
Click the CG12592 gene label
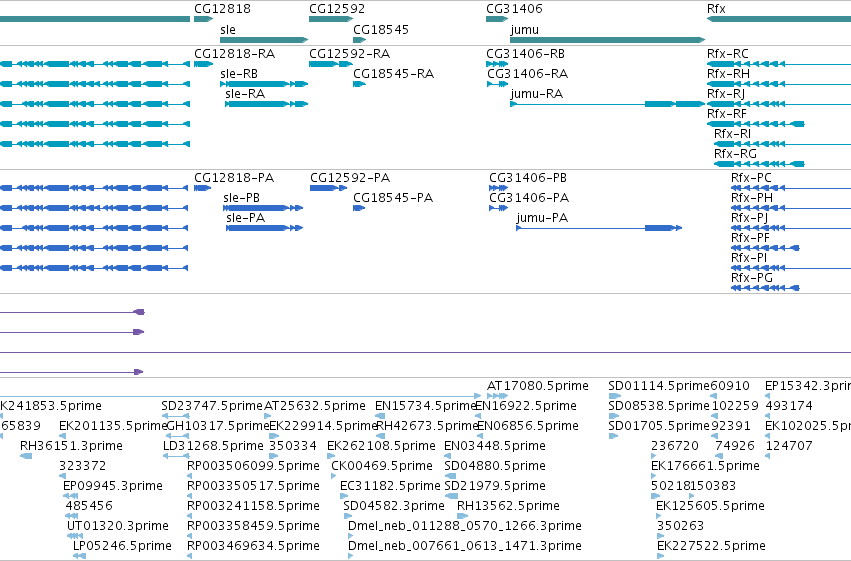pyautogui.click(x=337, y=9)
